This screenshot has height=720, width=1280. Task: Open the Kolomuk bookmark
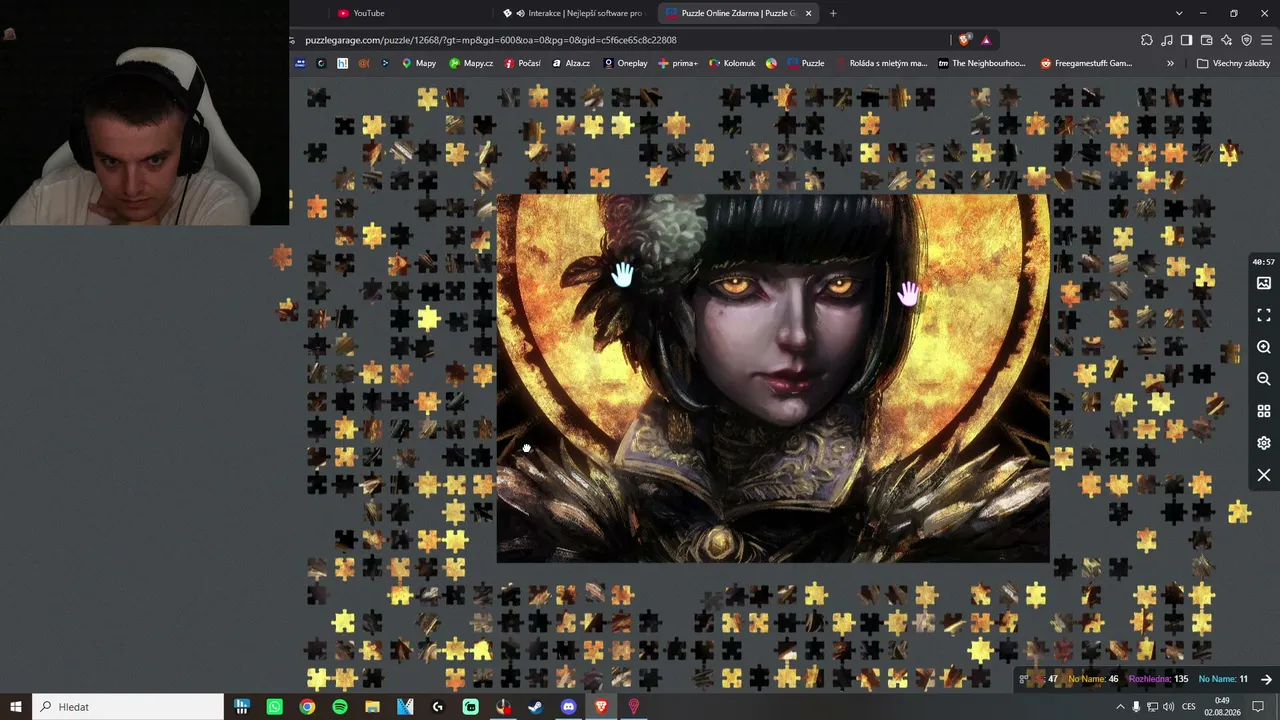732,63
